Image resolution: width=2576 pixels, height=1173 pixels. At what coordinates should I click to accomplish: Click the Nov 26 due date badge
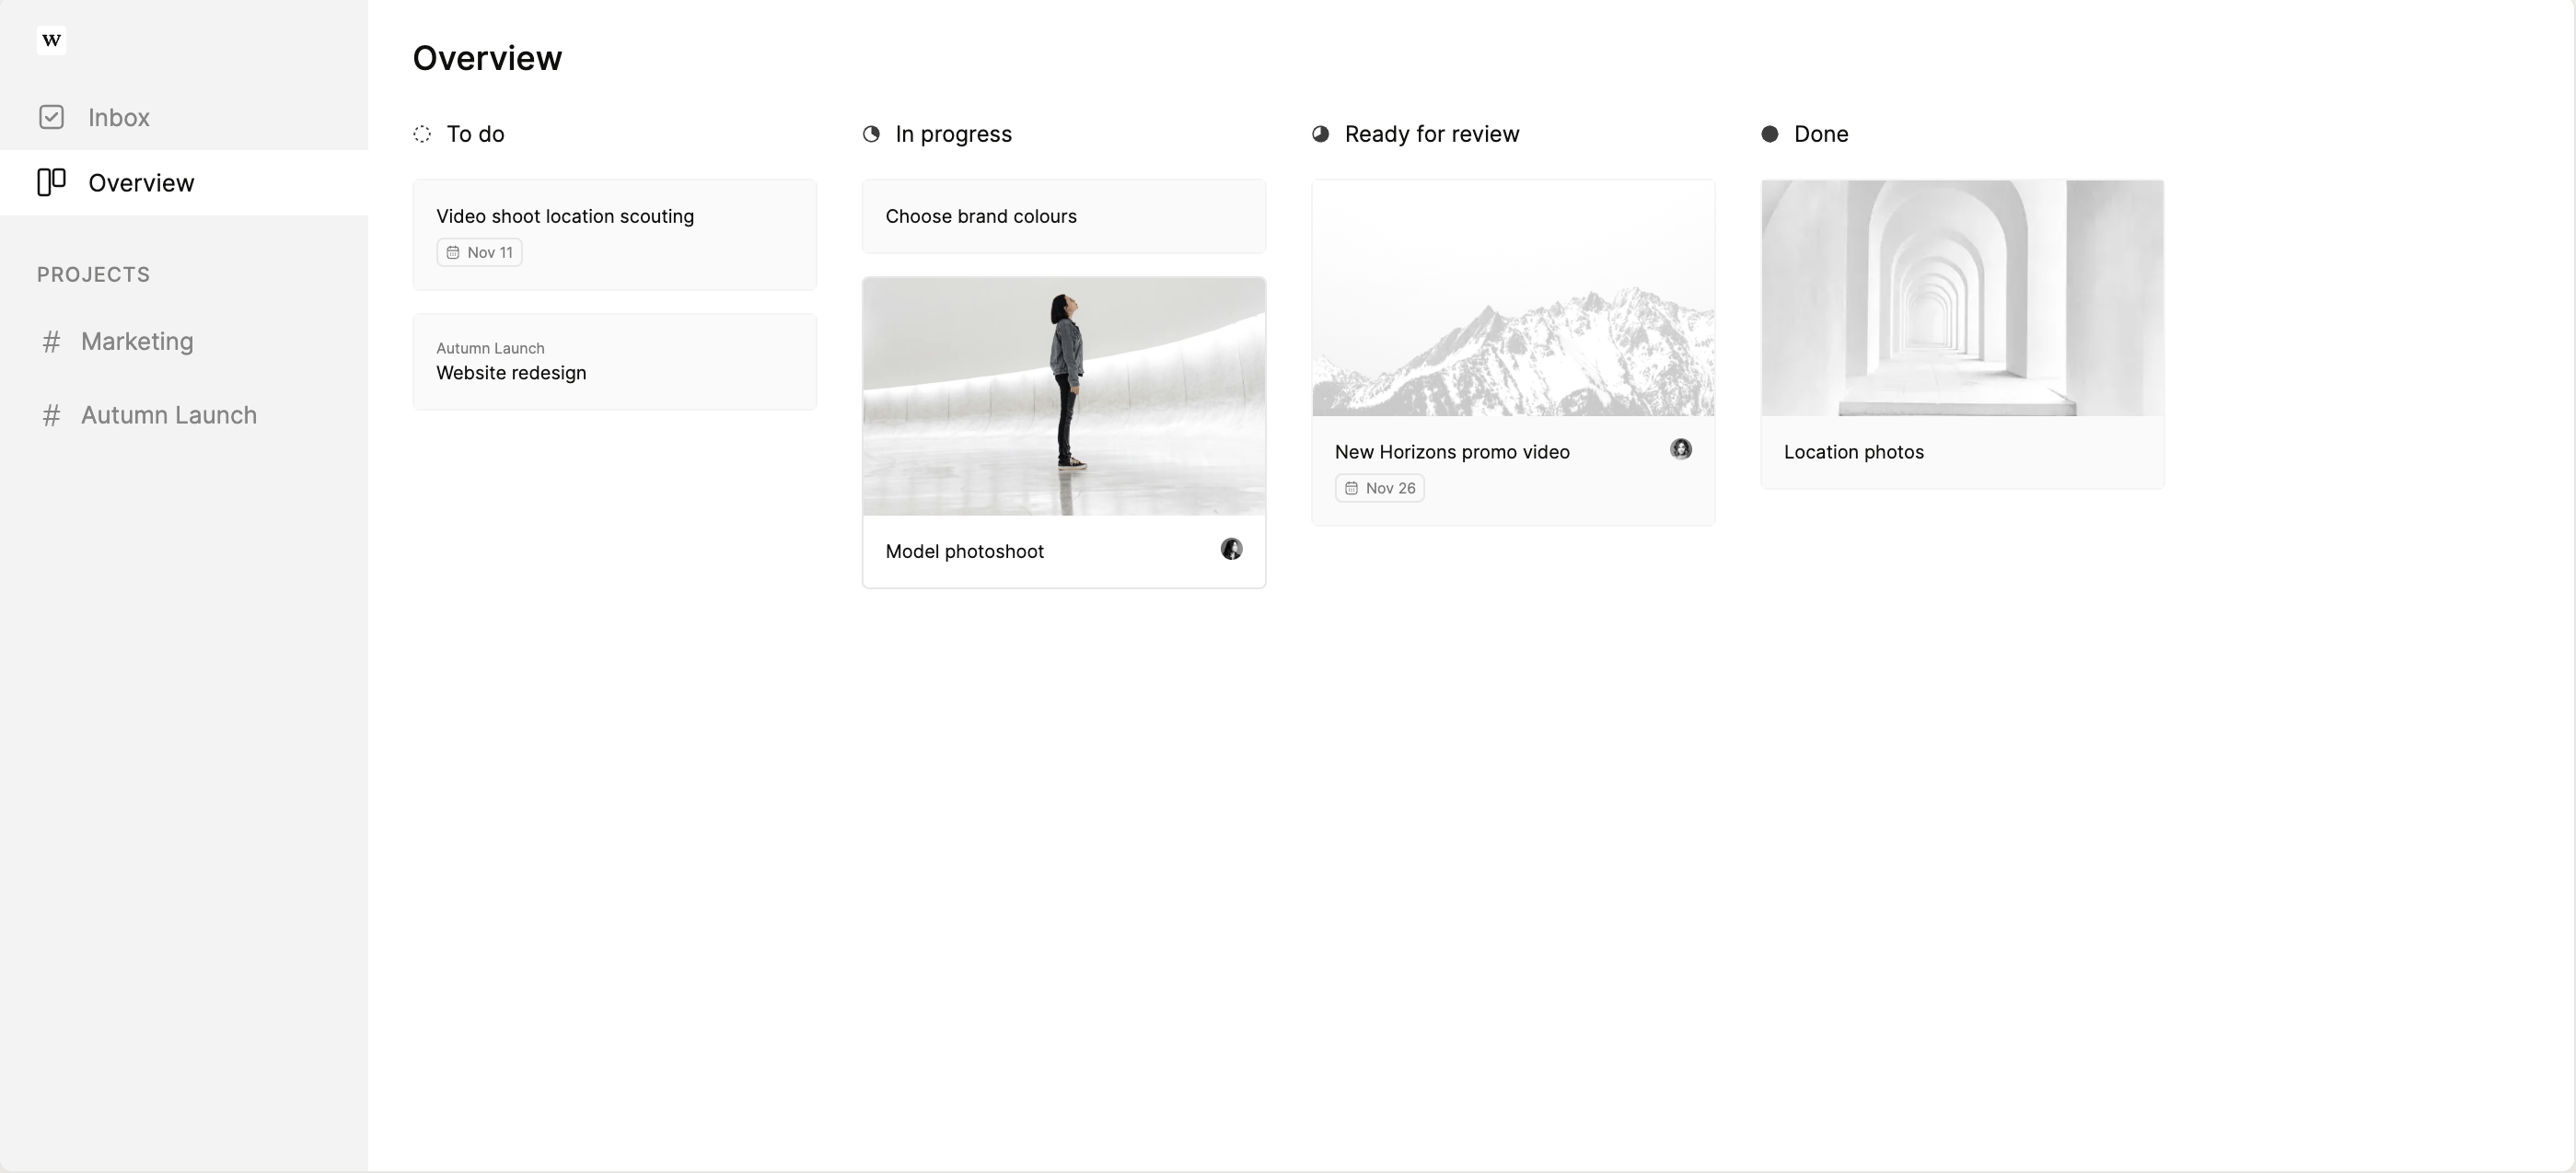click(x=1379, y=488)
